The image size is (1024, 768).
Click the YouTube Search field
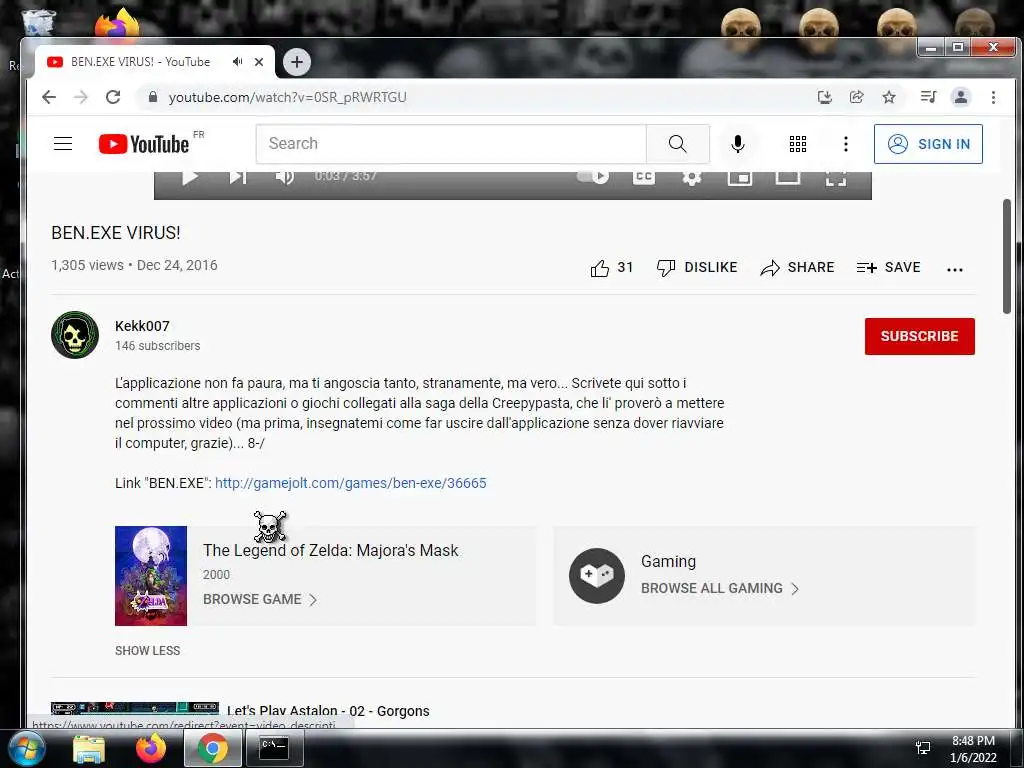coord(451,144)
